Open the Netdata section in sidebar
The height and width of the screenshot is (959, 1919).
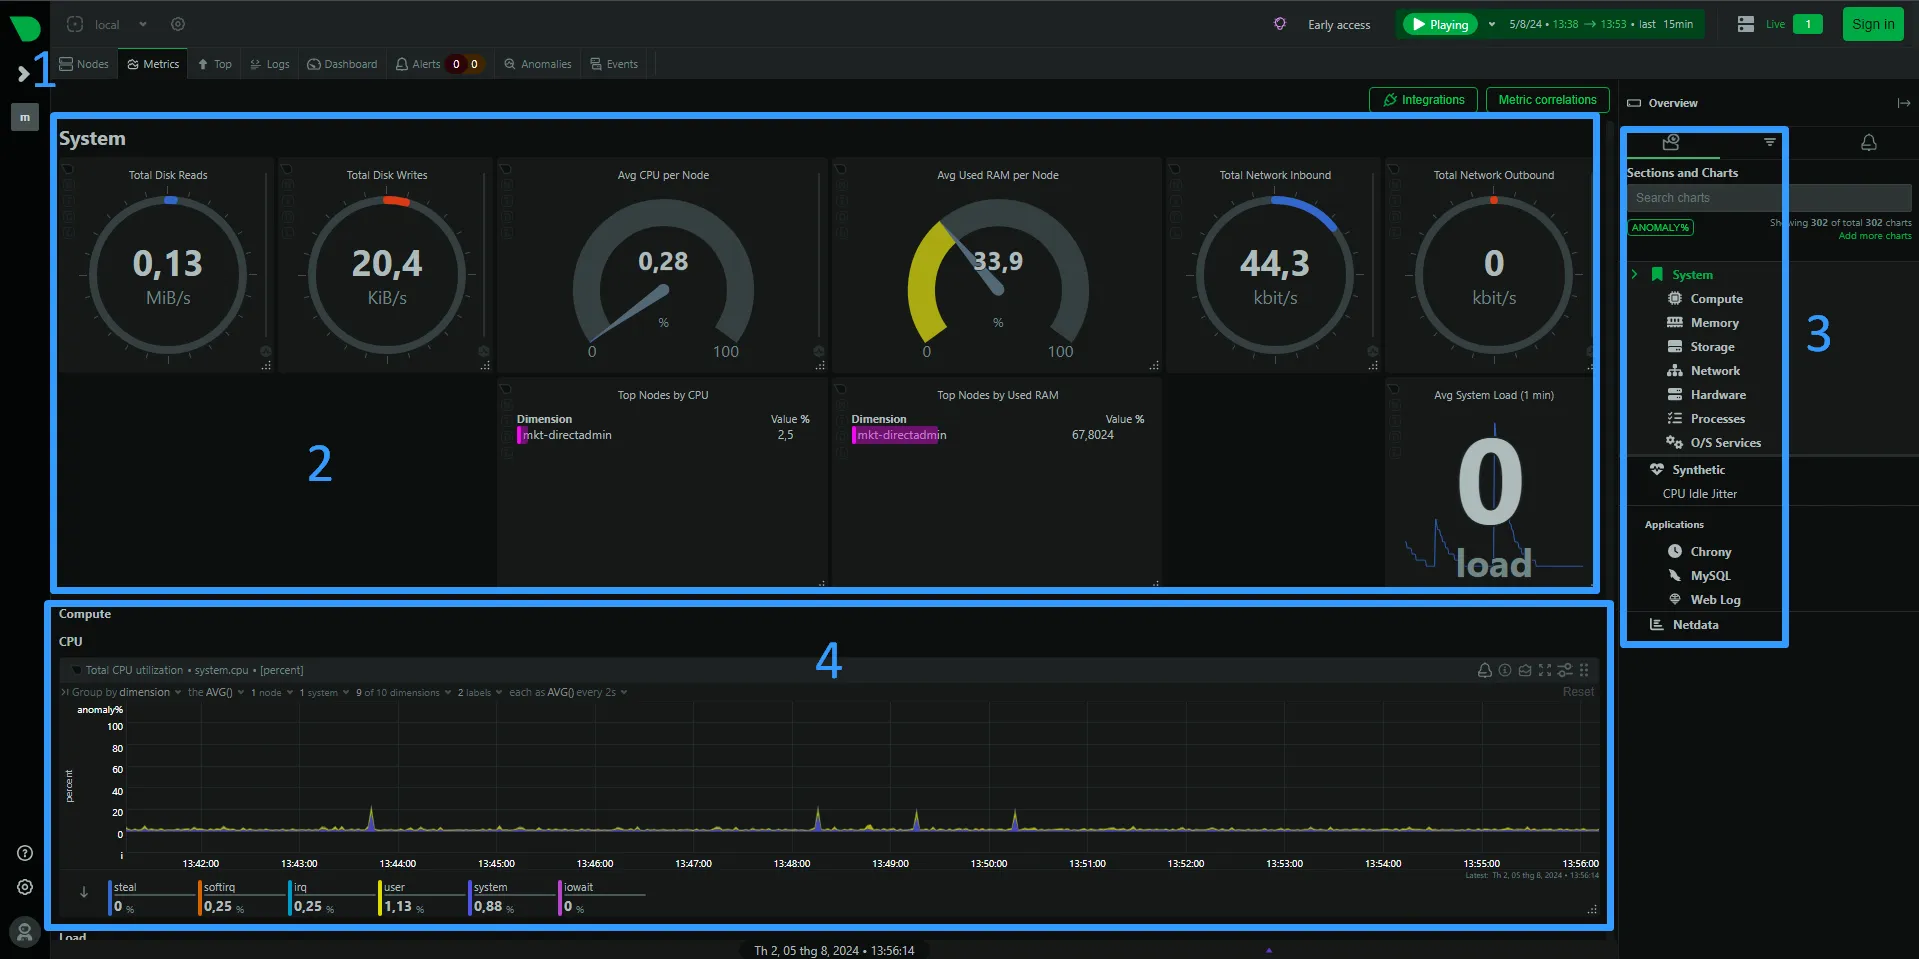[x=1695, y=625]
